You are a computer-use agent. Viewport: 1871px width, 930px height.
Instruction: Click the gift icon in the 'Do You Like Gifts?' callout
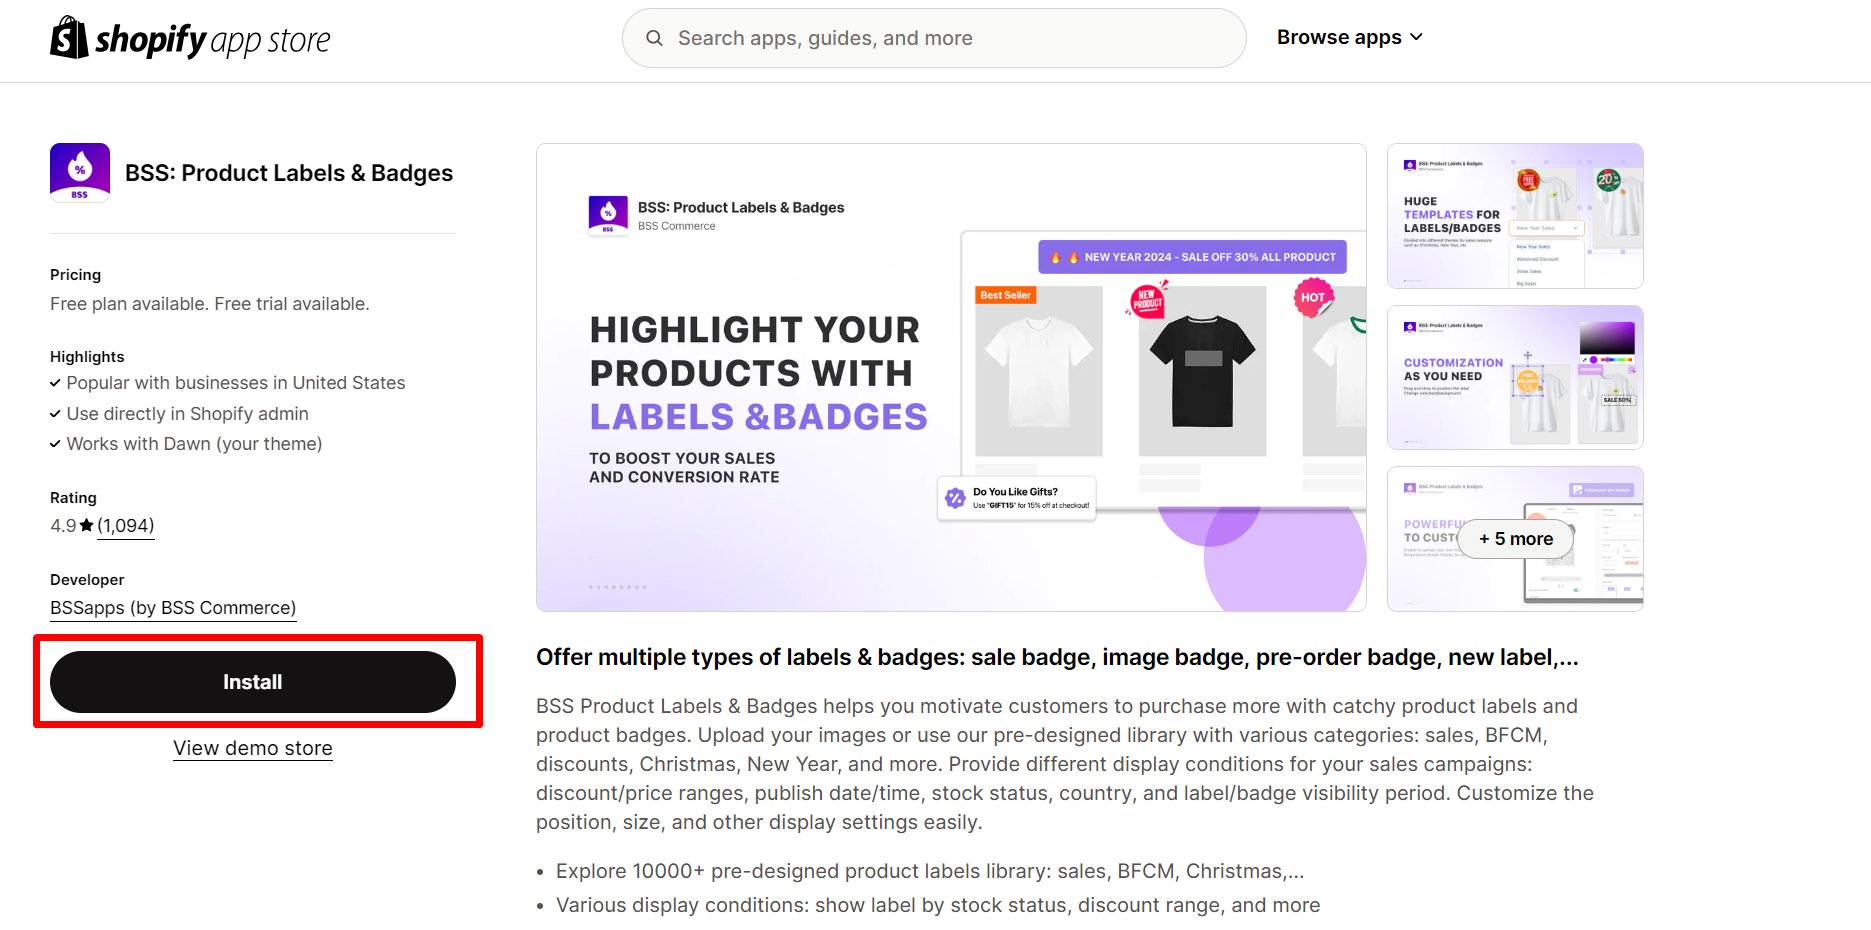pos(957,497)
